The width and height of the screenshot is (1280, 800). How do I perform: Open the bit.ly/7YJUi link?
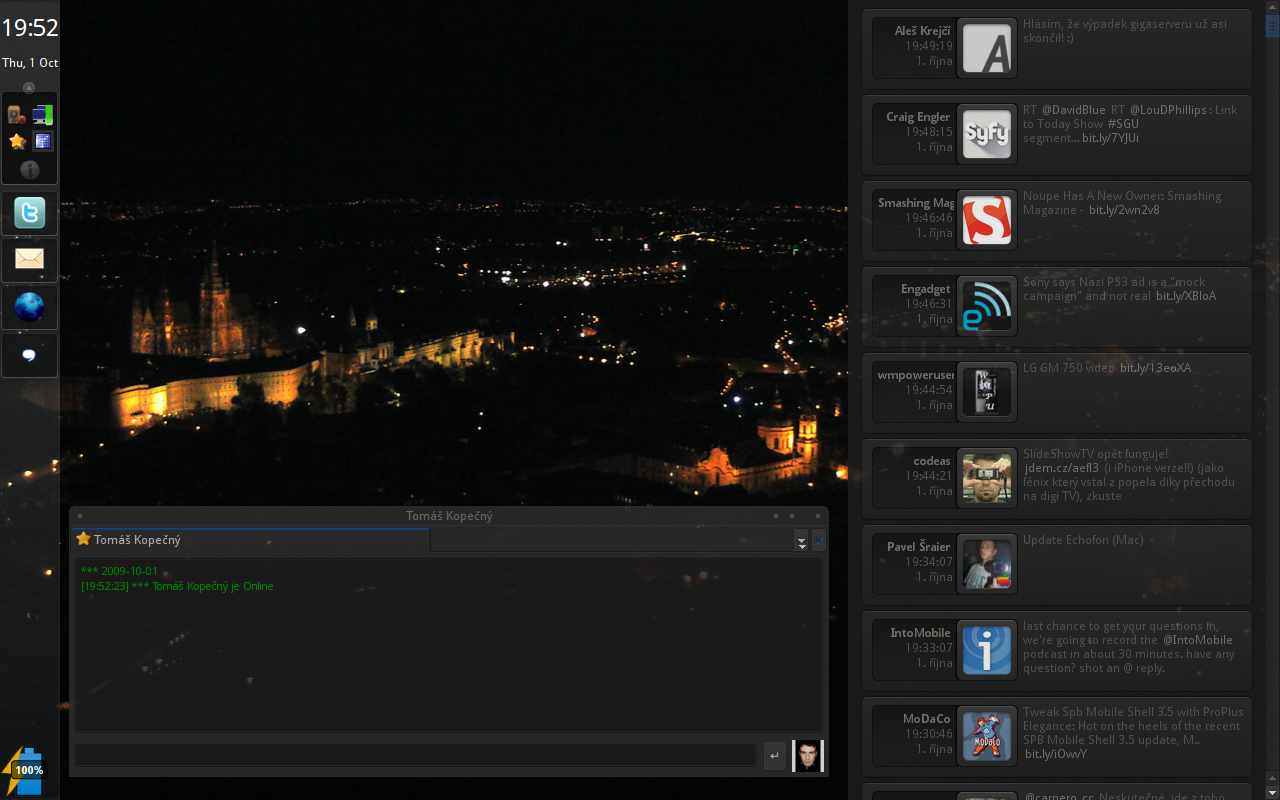pos(1110,138)
